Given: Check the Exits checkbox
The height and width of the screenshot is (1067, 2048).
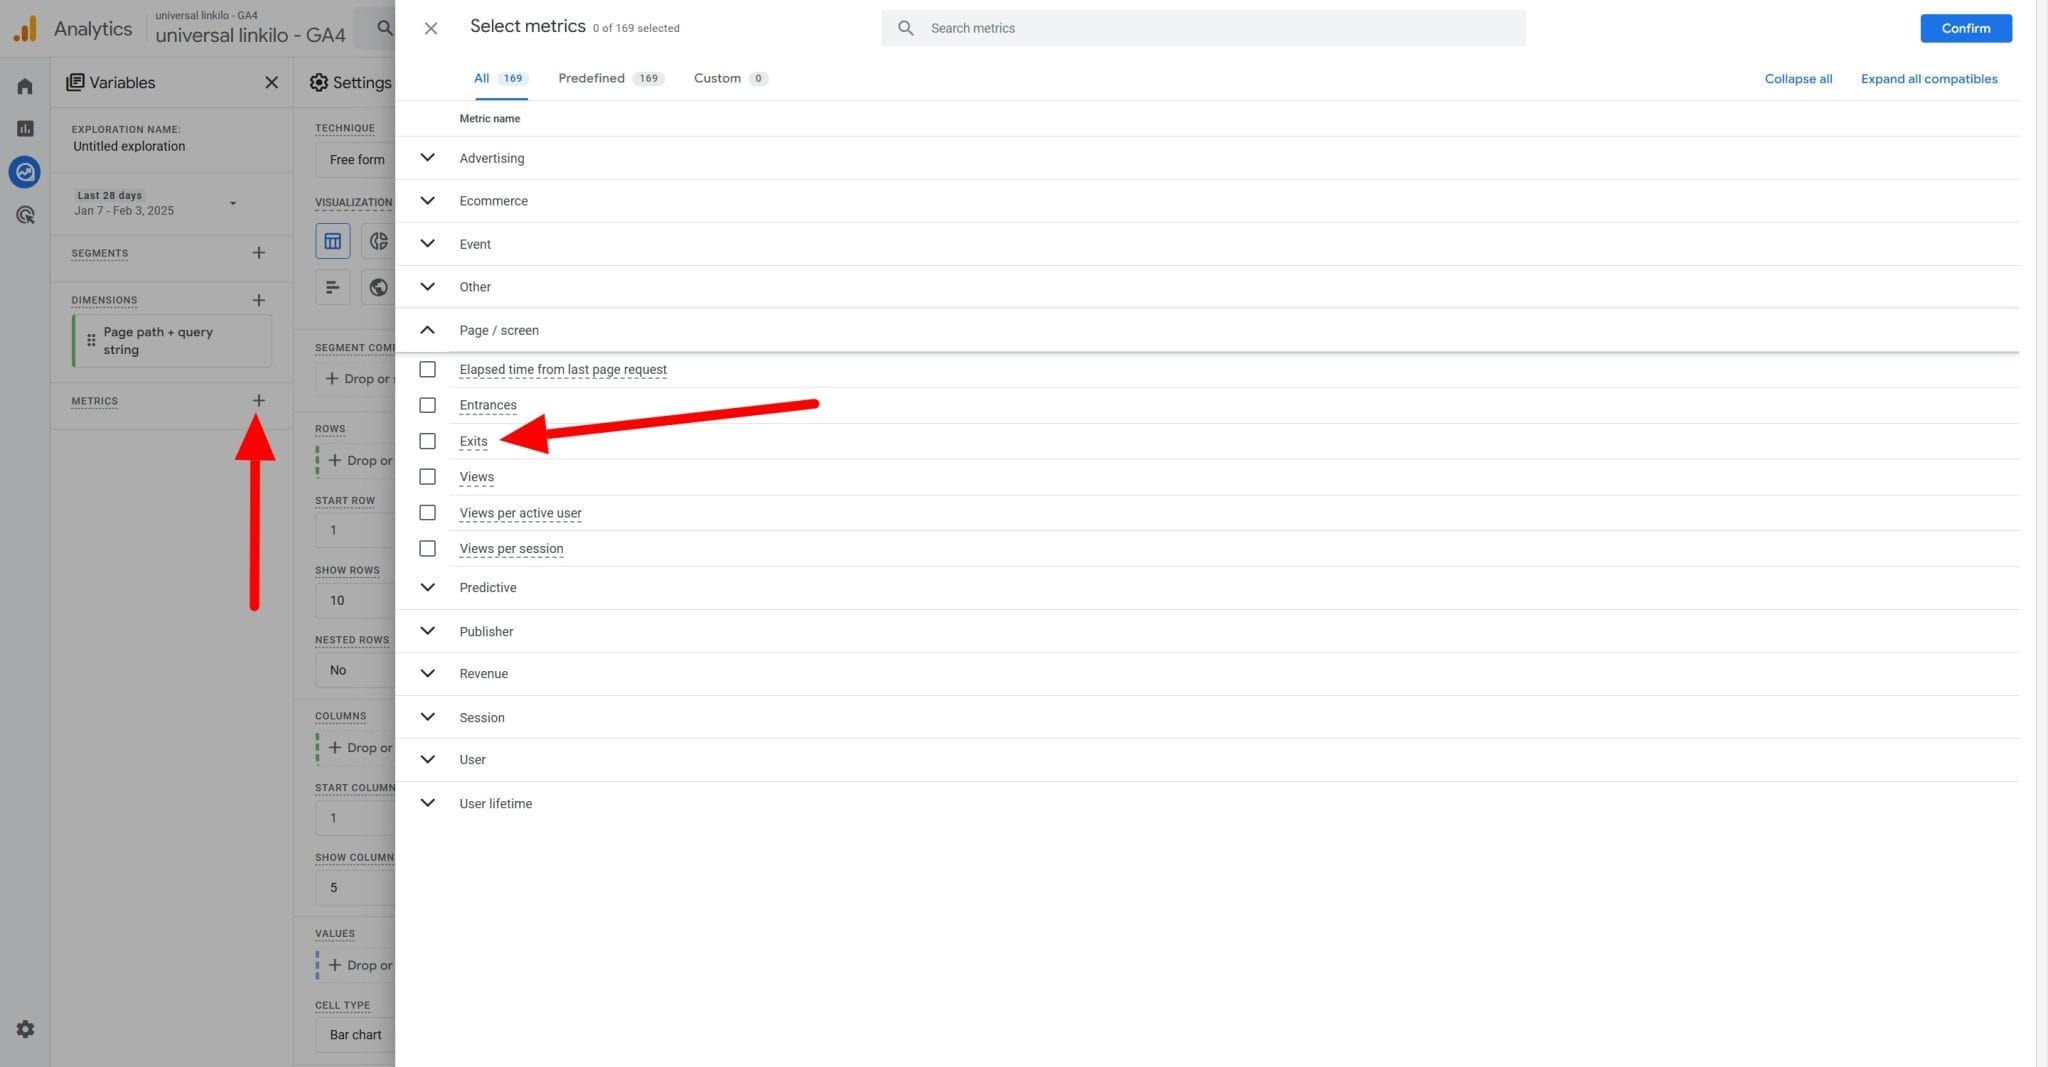Looking at the screenshot, I should pos(428,441).
